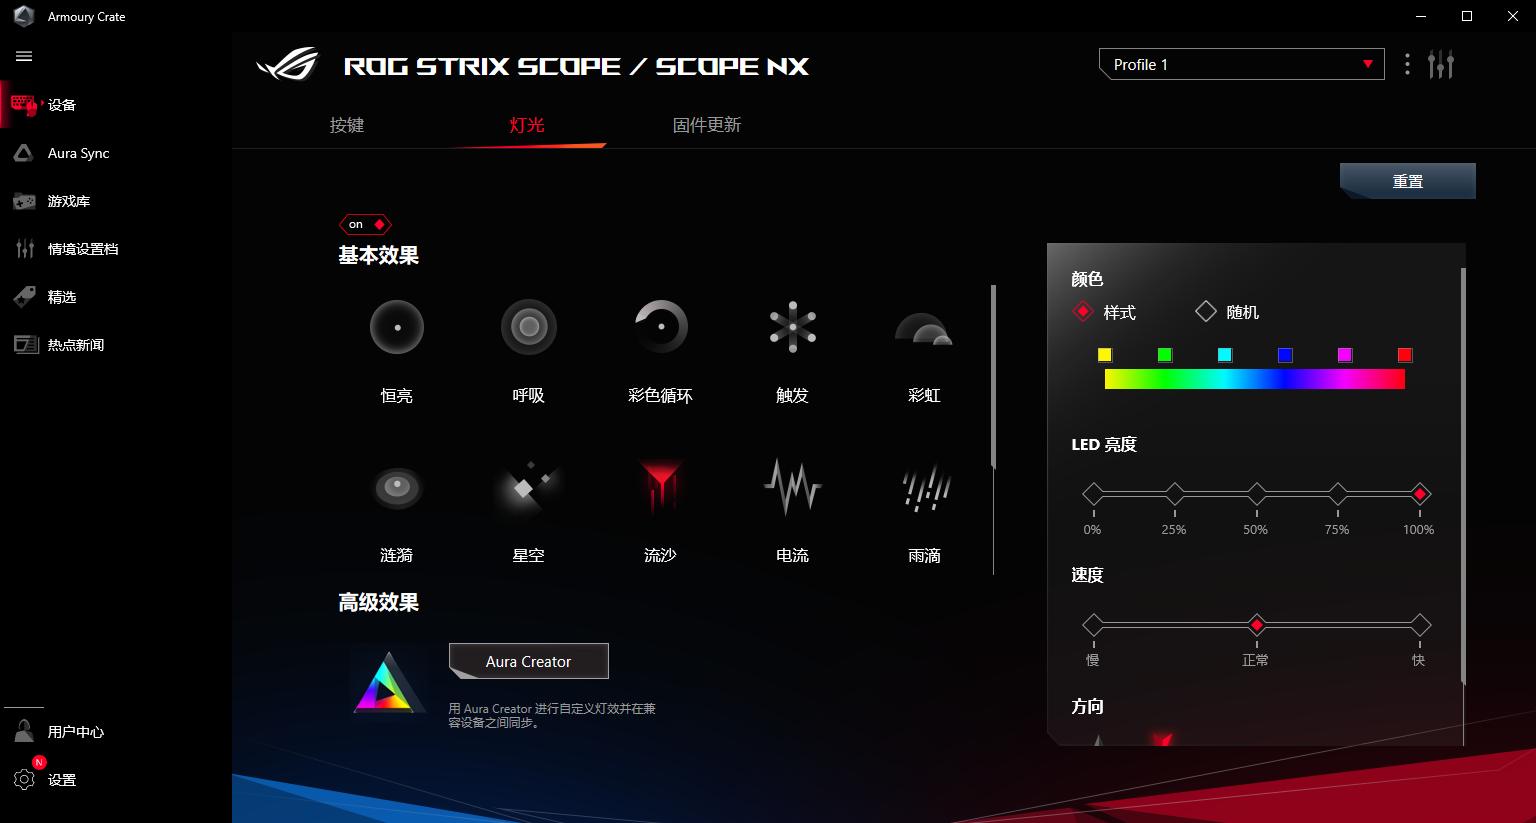Set speed to 慢 slow

tap(1093, 625)
